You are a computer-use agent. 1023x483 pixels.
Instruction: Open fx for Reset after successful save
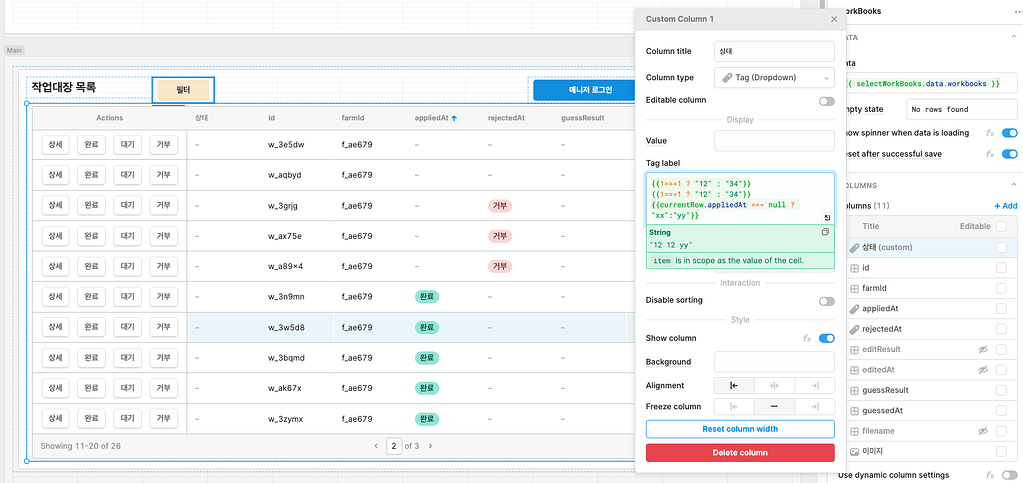tap(990, 154)
